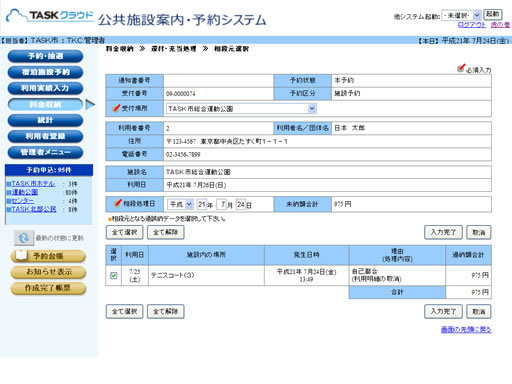Screen dimensions: 512x384
Task: Click the month field showing 7
Action: pos(222,204)
